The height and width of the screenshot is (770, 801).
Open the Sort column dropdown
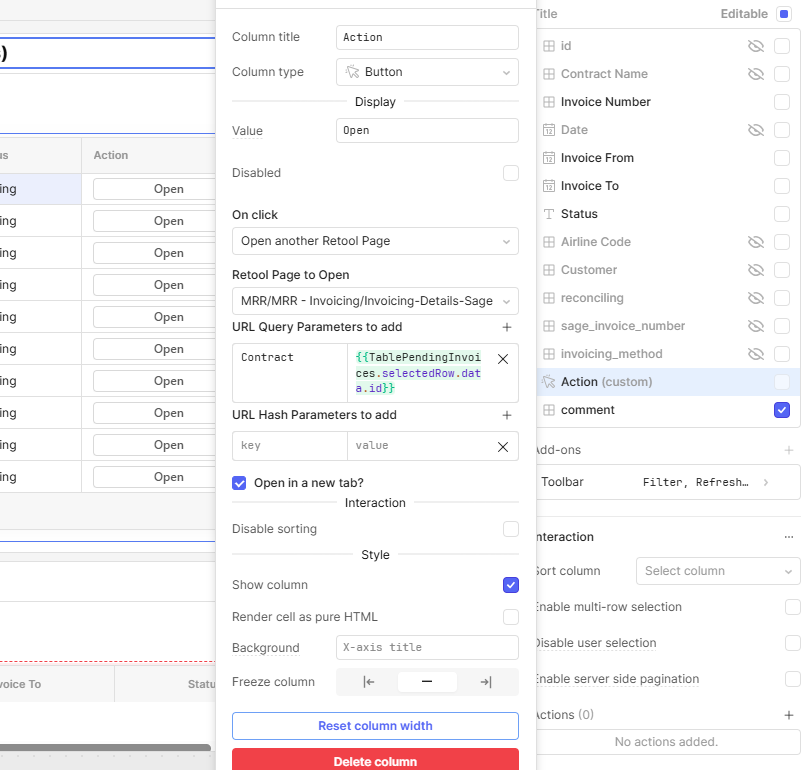(x=717, y=571)
